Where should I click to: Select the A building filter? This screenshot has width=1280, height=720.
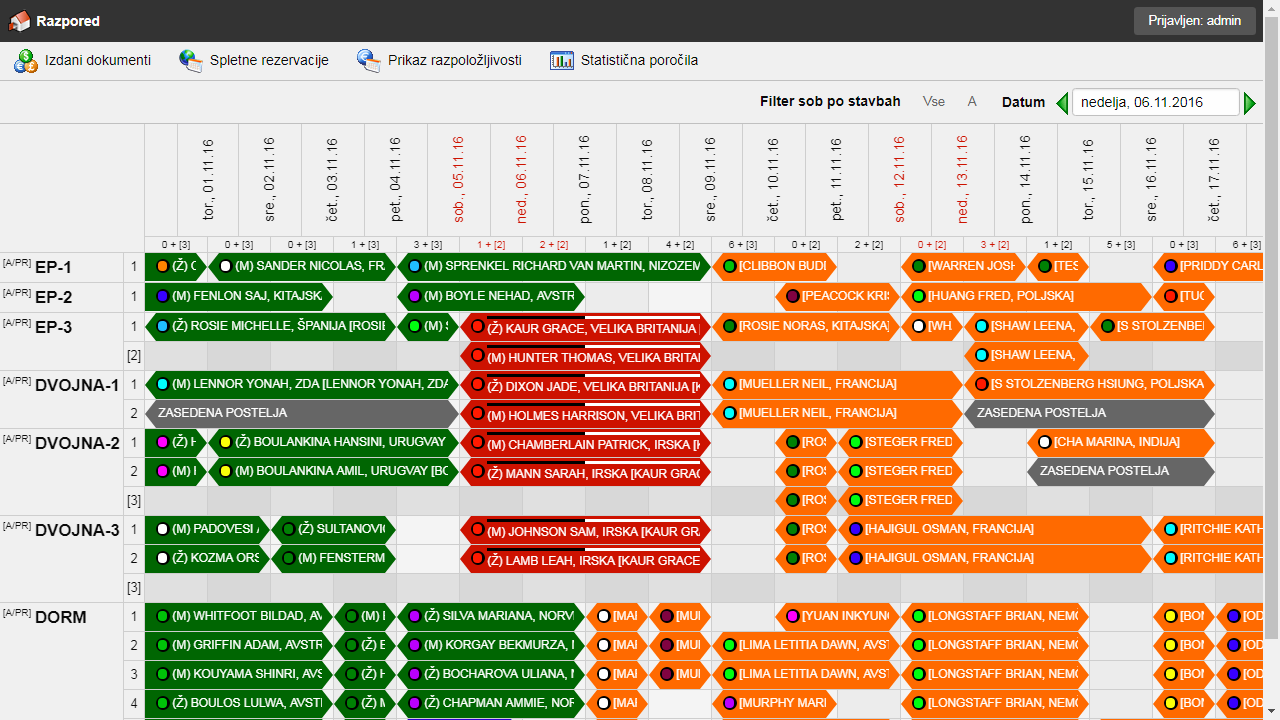[x=972, y=102]
